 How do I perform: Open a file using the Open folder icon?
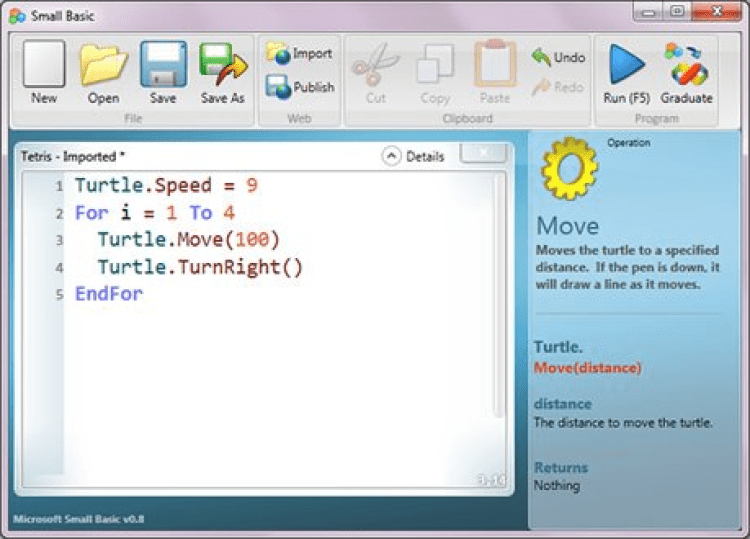[x=103, y=73]
